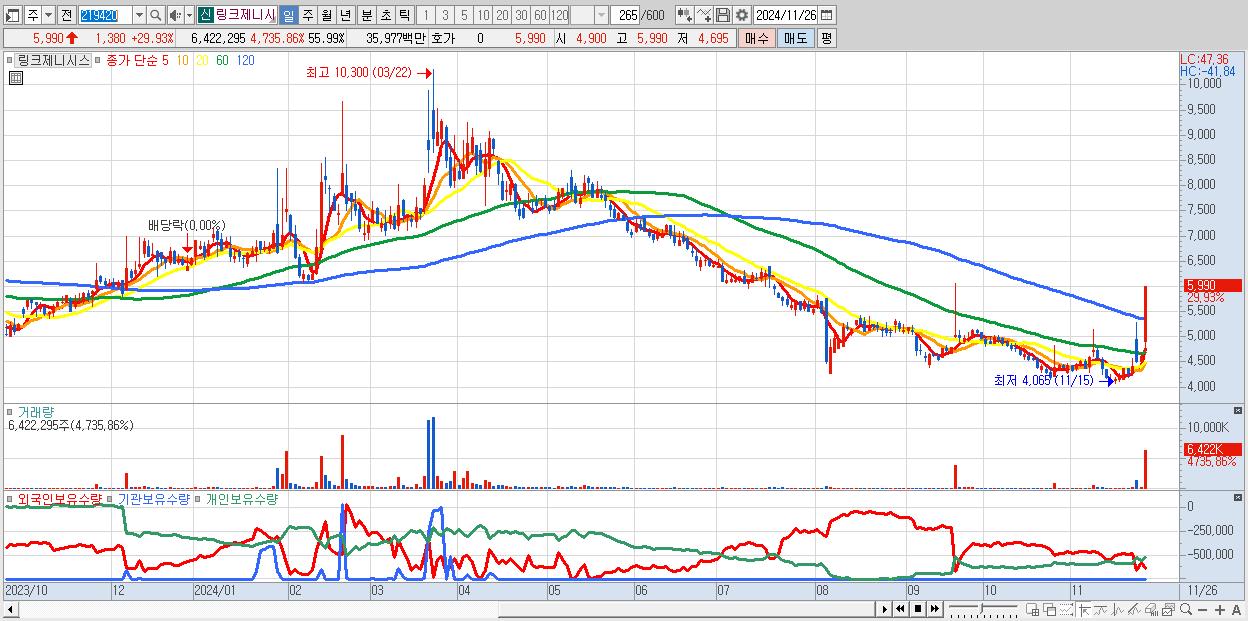Click the 전 button

click(66, 15)
